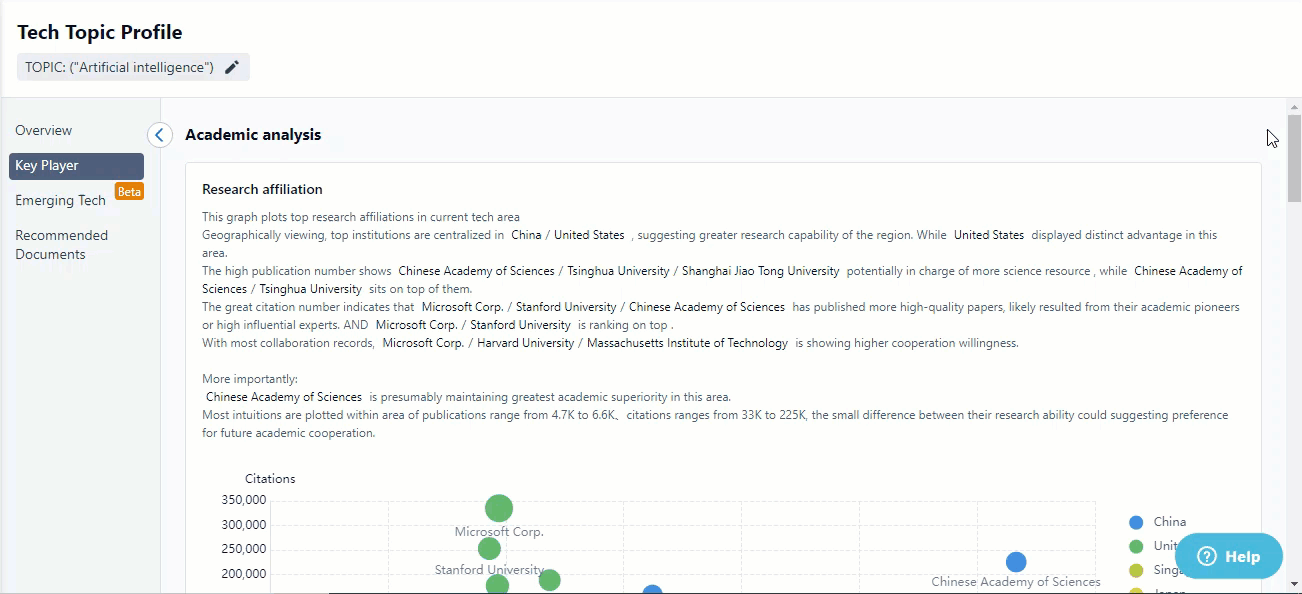Click the Microsoft Corp. bubble on chart

coord(499,508)
